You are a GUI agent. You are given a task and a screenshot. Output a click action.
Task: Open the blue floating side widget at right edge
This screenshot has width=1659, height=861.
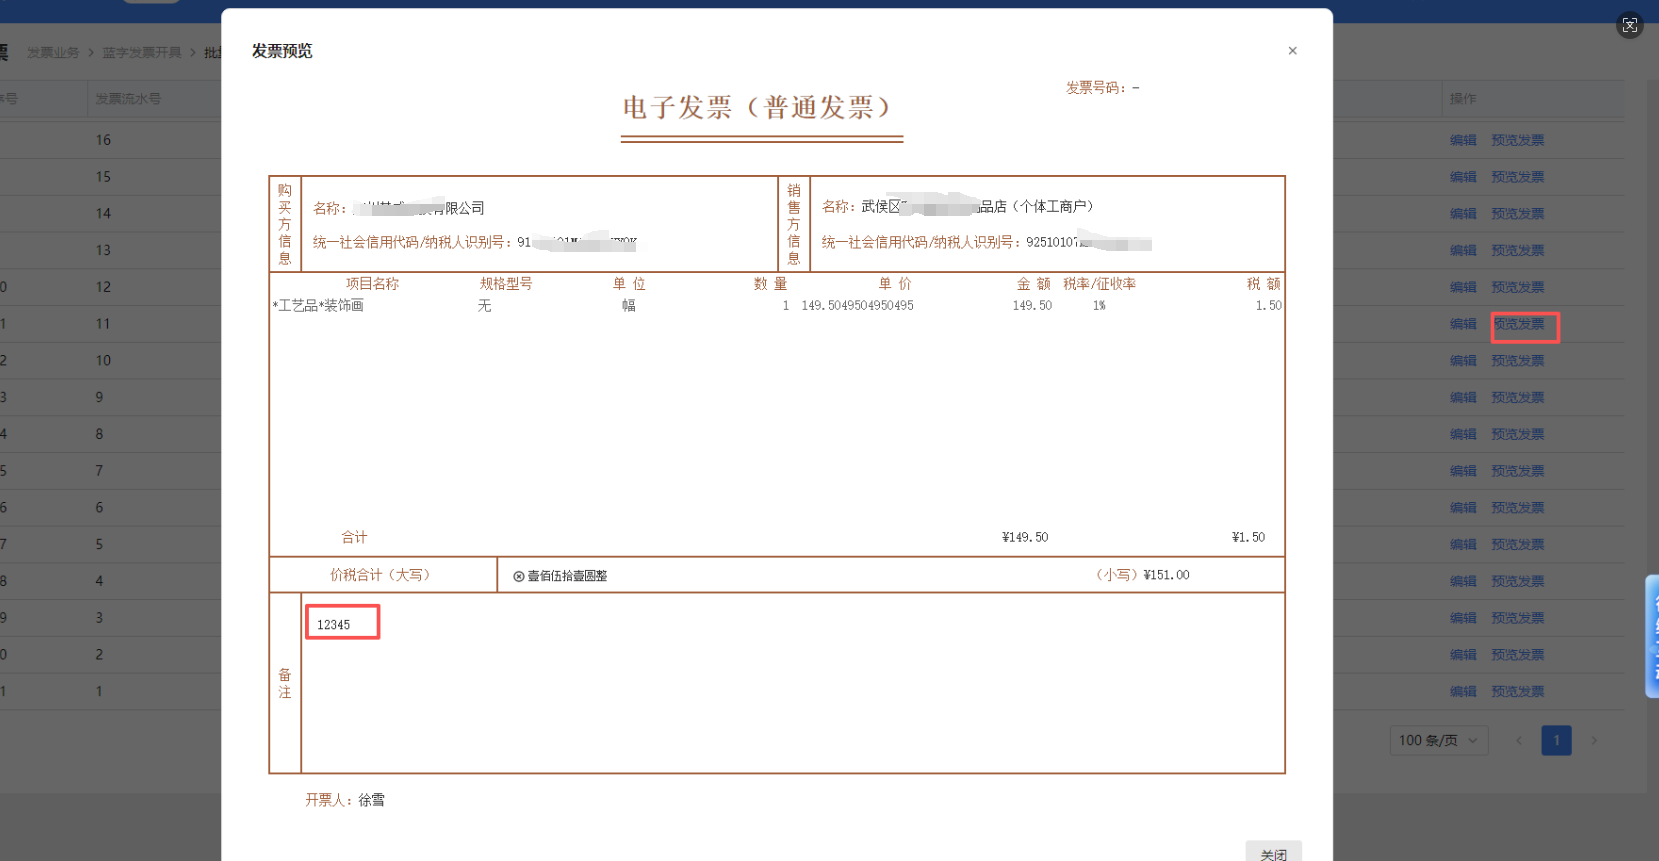1652,636
